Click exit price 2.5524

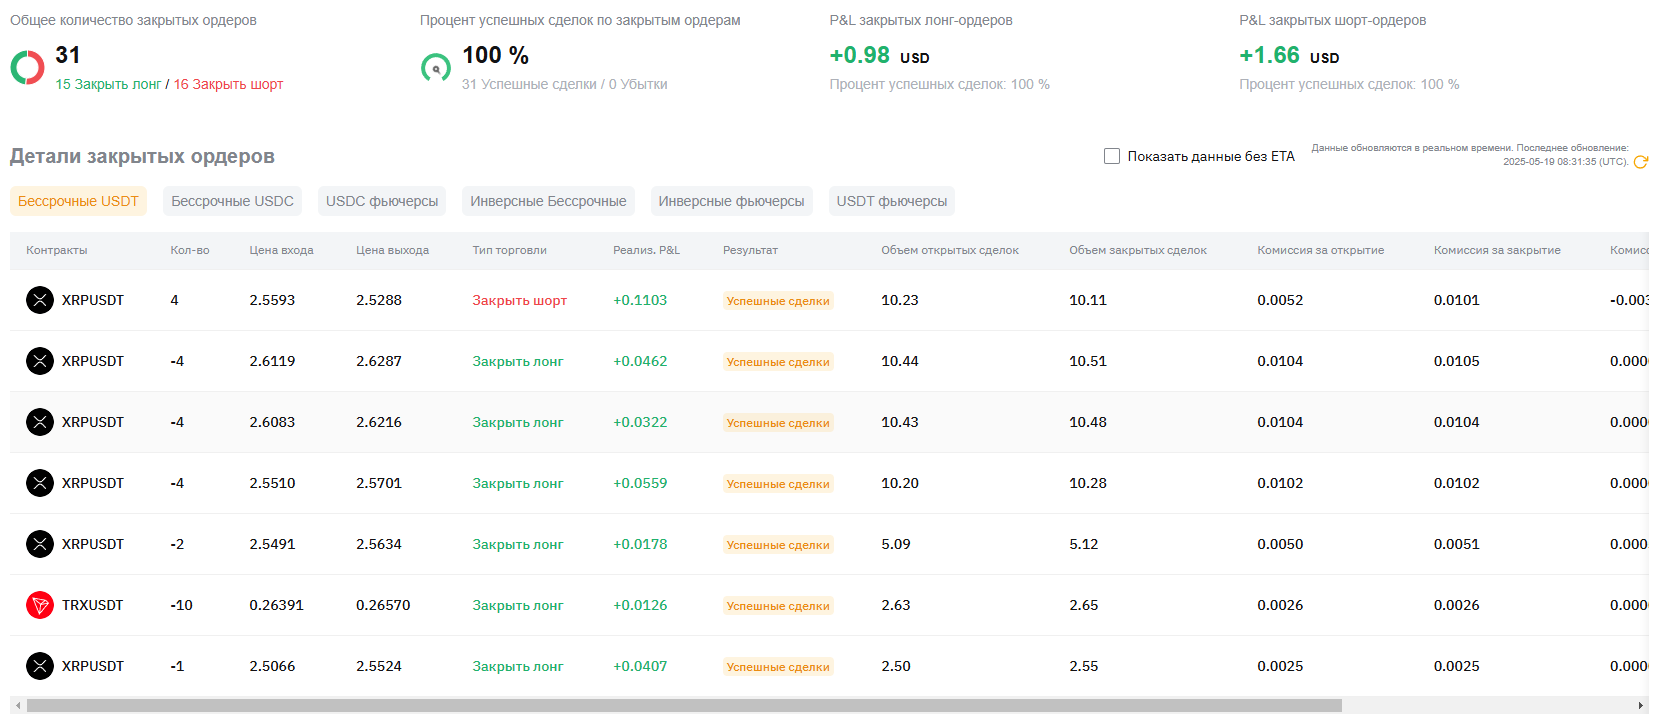(379, 666)
